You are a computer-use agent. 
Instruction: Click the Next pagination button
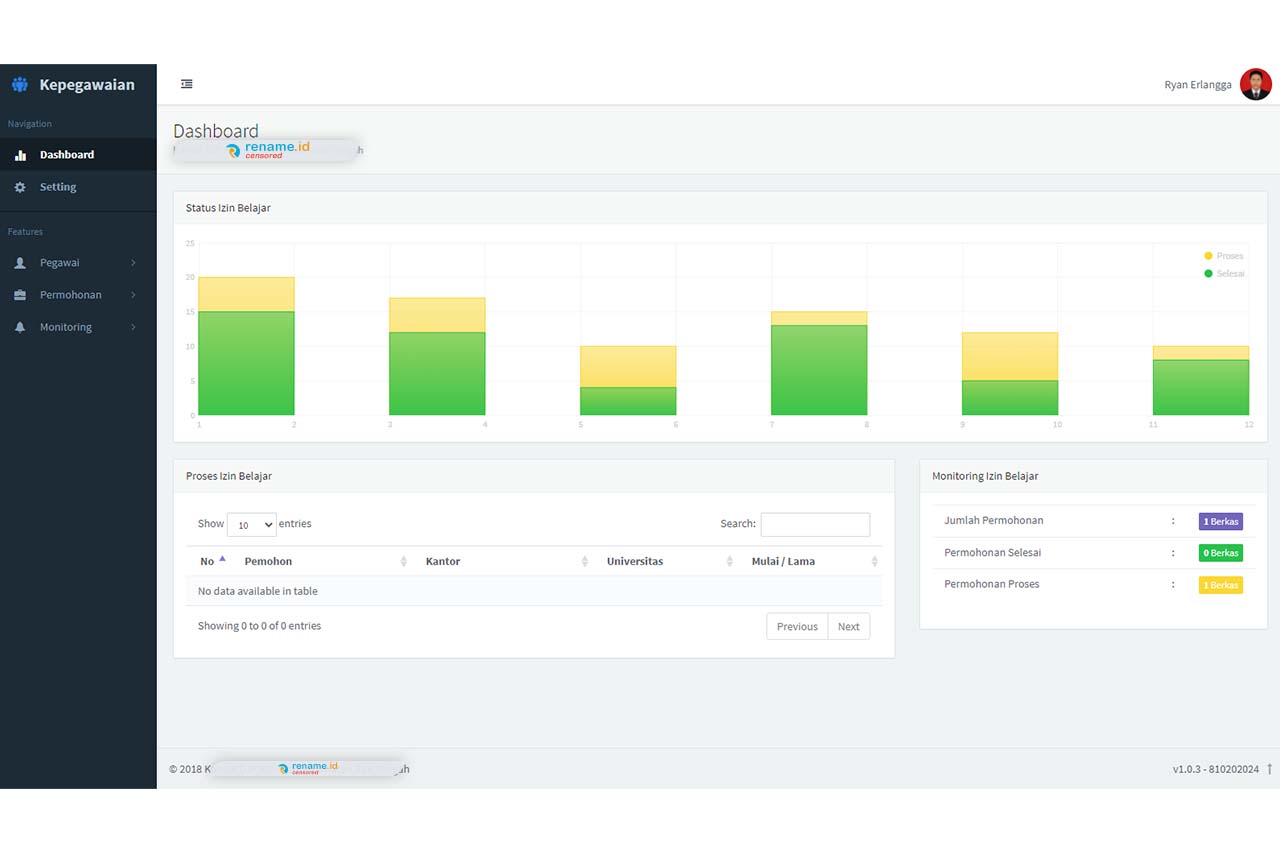coord(848,627)
